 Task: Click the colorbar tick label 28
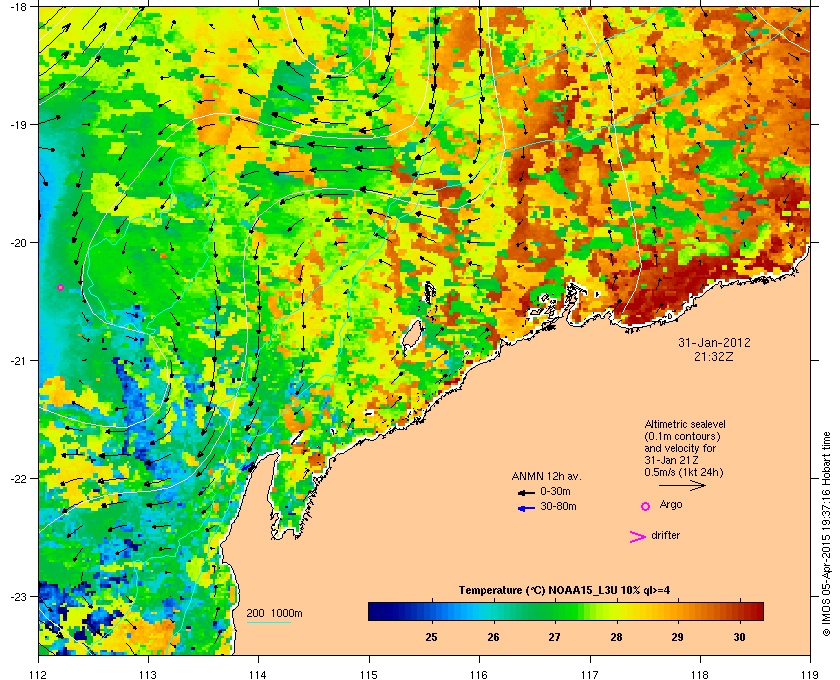pos(617,637)
